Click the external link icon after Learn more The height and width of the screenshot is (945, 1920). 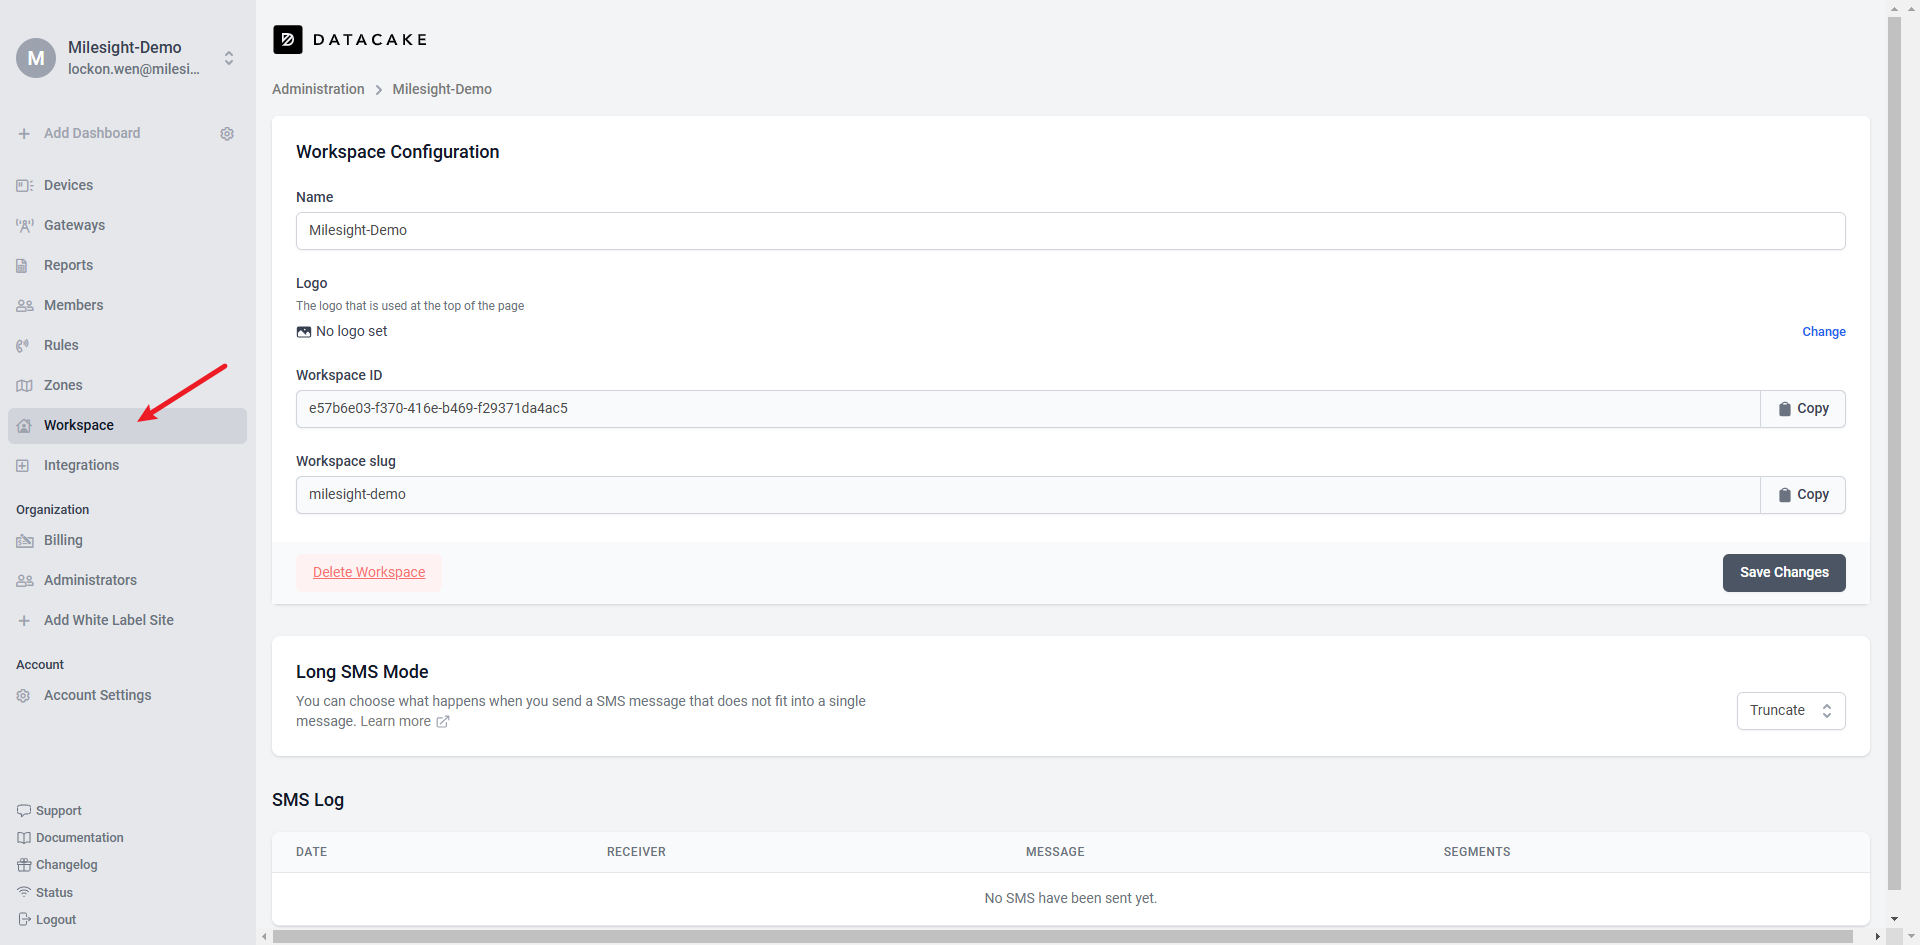point(443,721)
